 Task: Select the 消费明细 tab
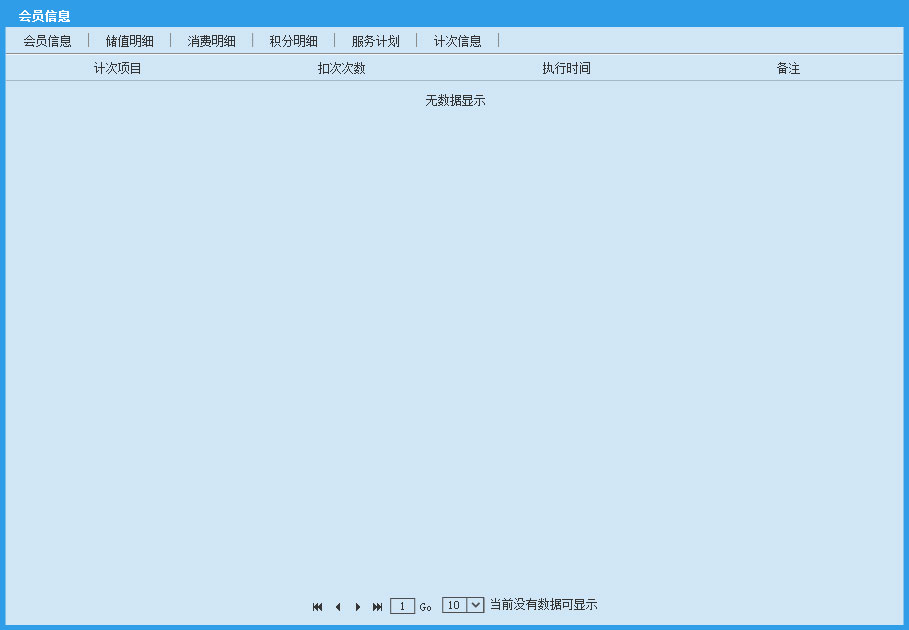point(212,41)
